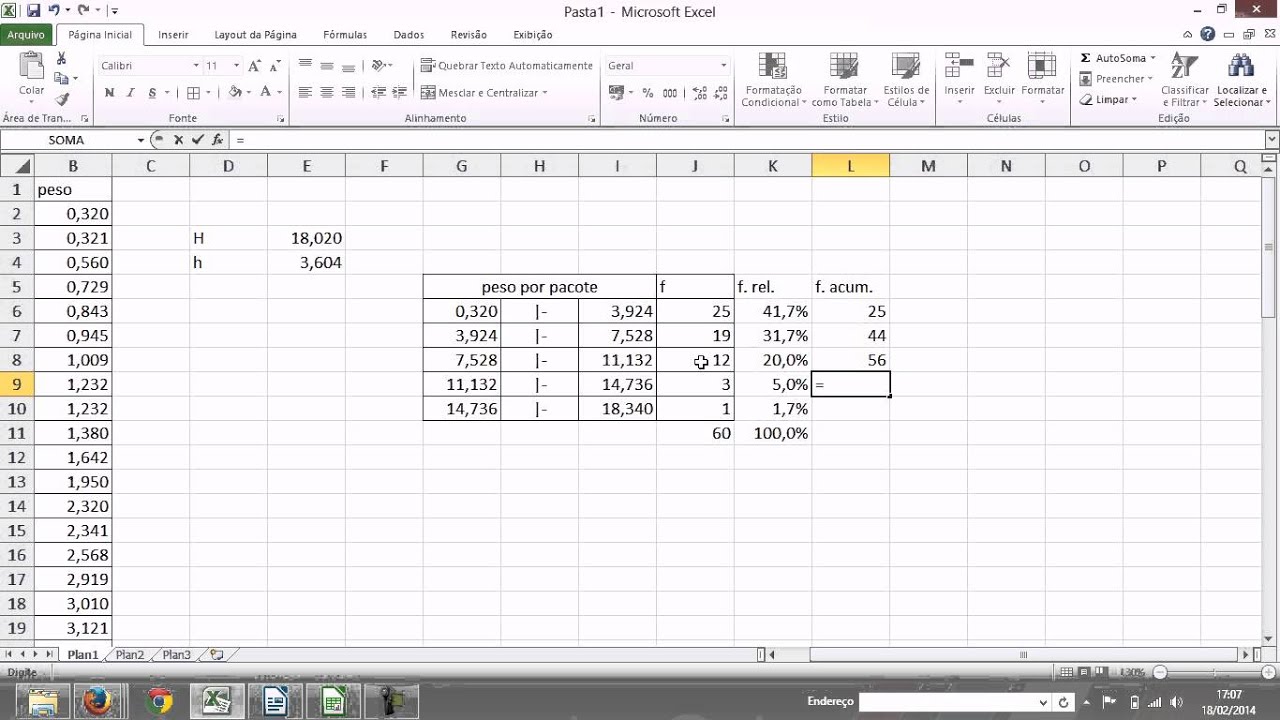This screenshot has width=1280, height=720.
Task: Toggle align text left
Action: click(305, 92)
